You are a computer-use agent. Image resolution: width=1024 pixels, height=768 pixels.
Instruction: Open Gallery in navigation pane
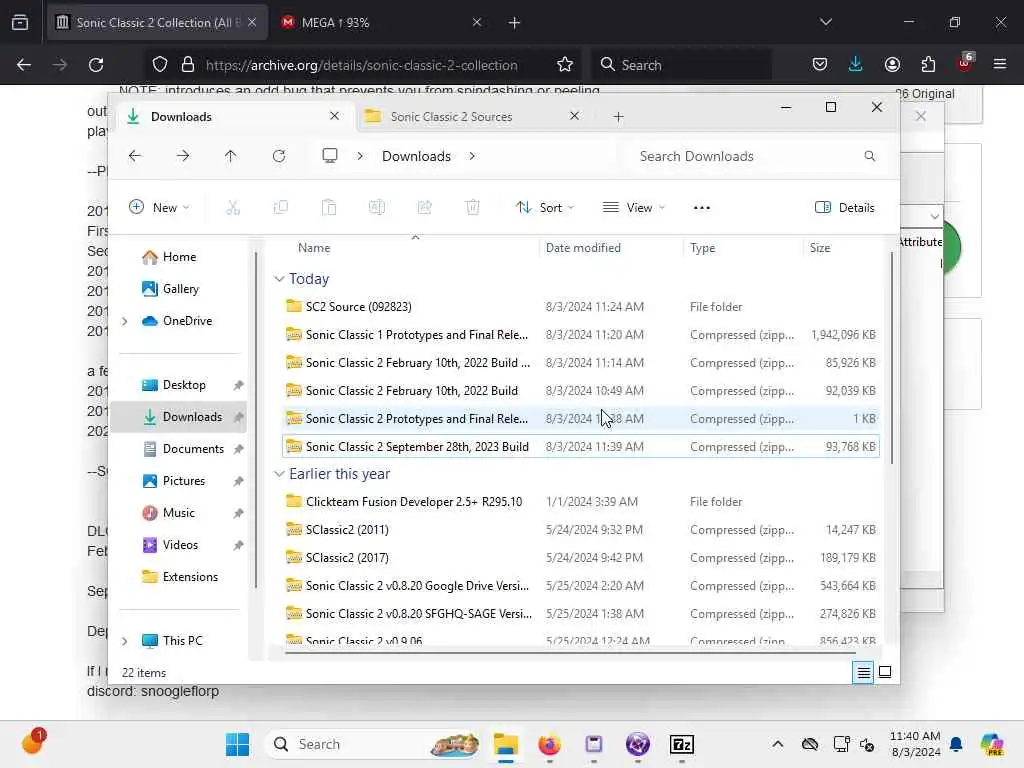tap(181, 289)
